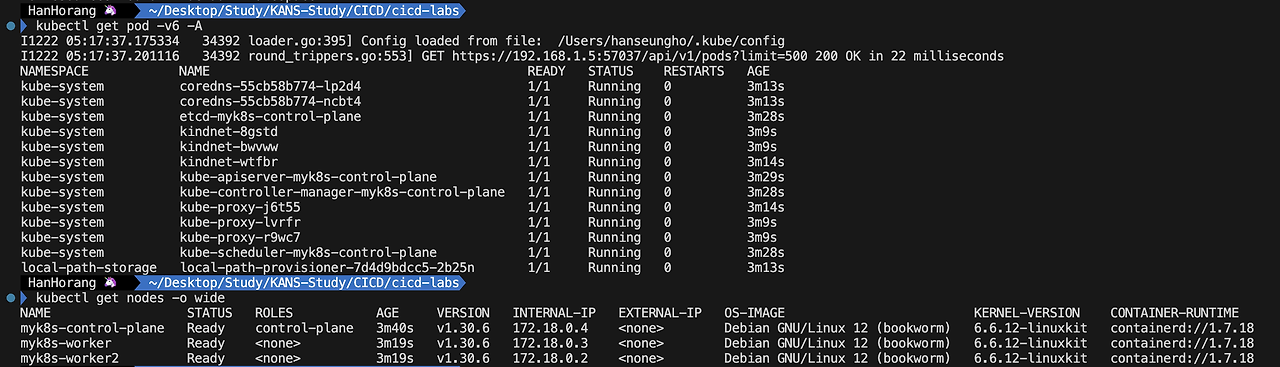Viewport: 1280px width, 367px height.
Task: Click the Running status of kindnet-8gstd
Action: (x=614, y=131)
